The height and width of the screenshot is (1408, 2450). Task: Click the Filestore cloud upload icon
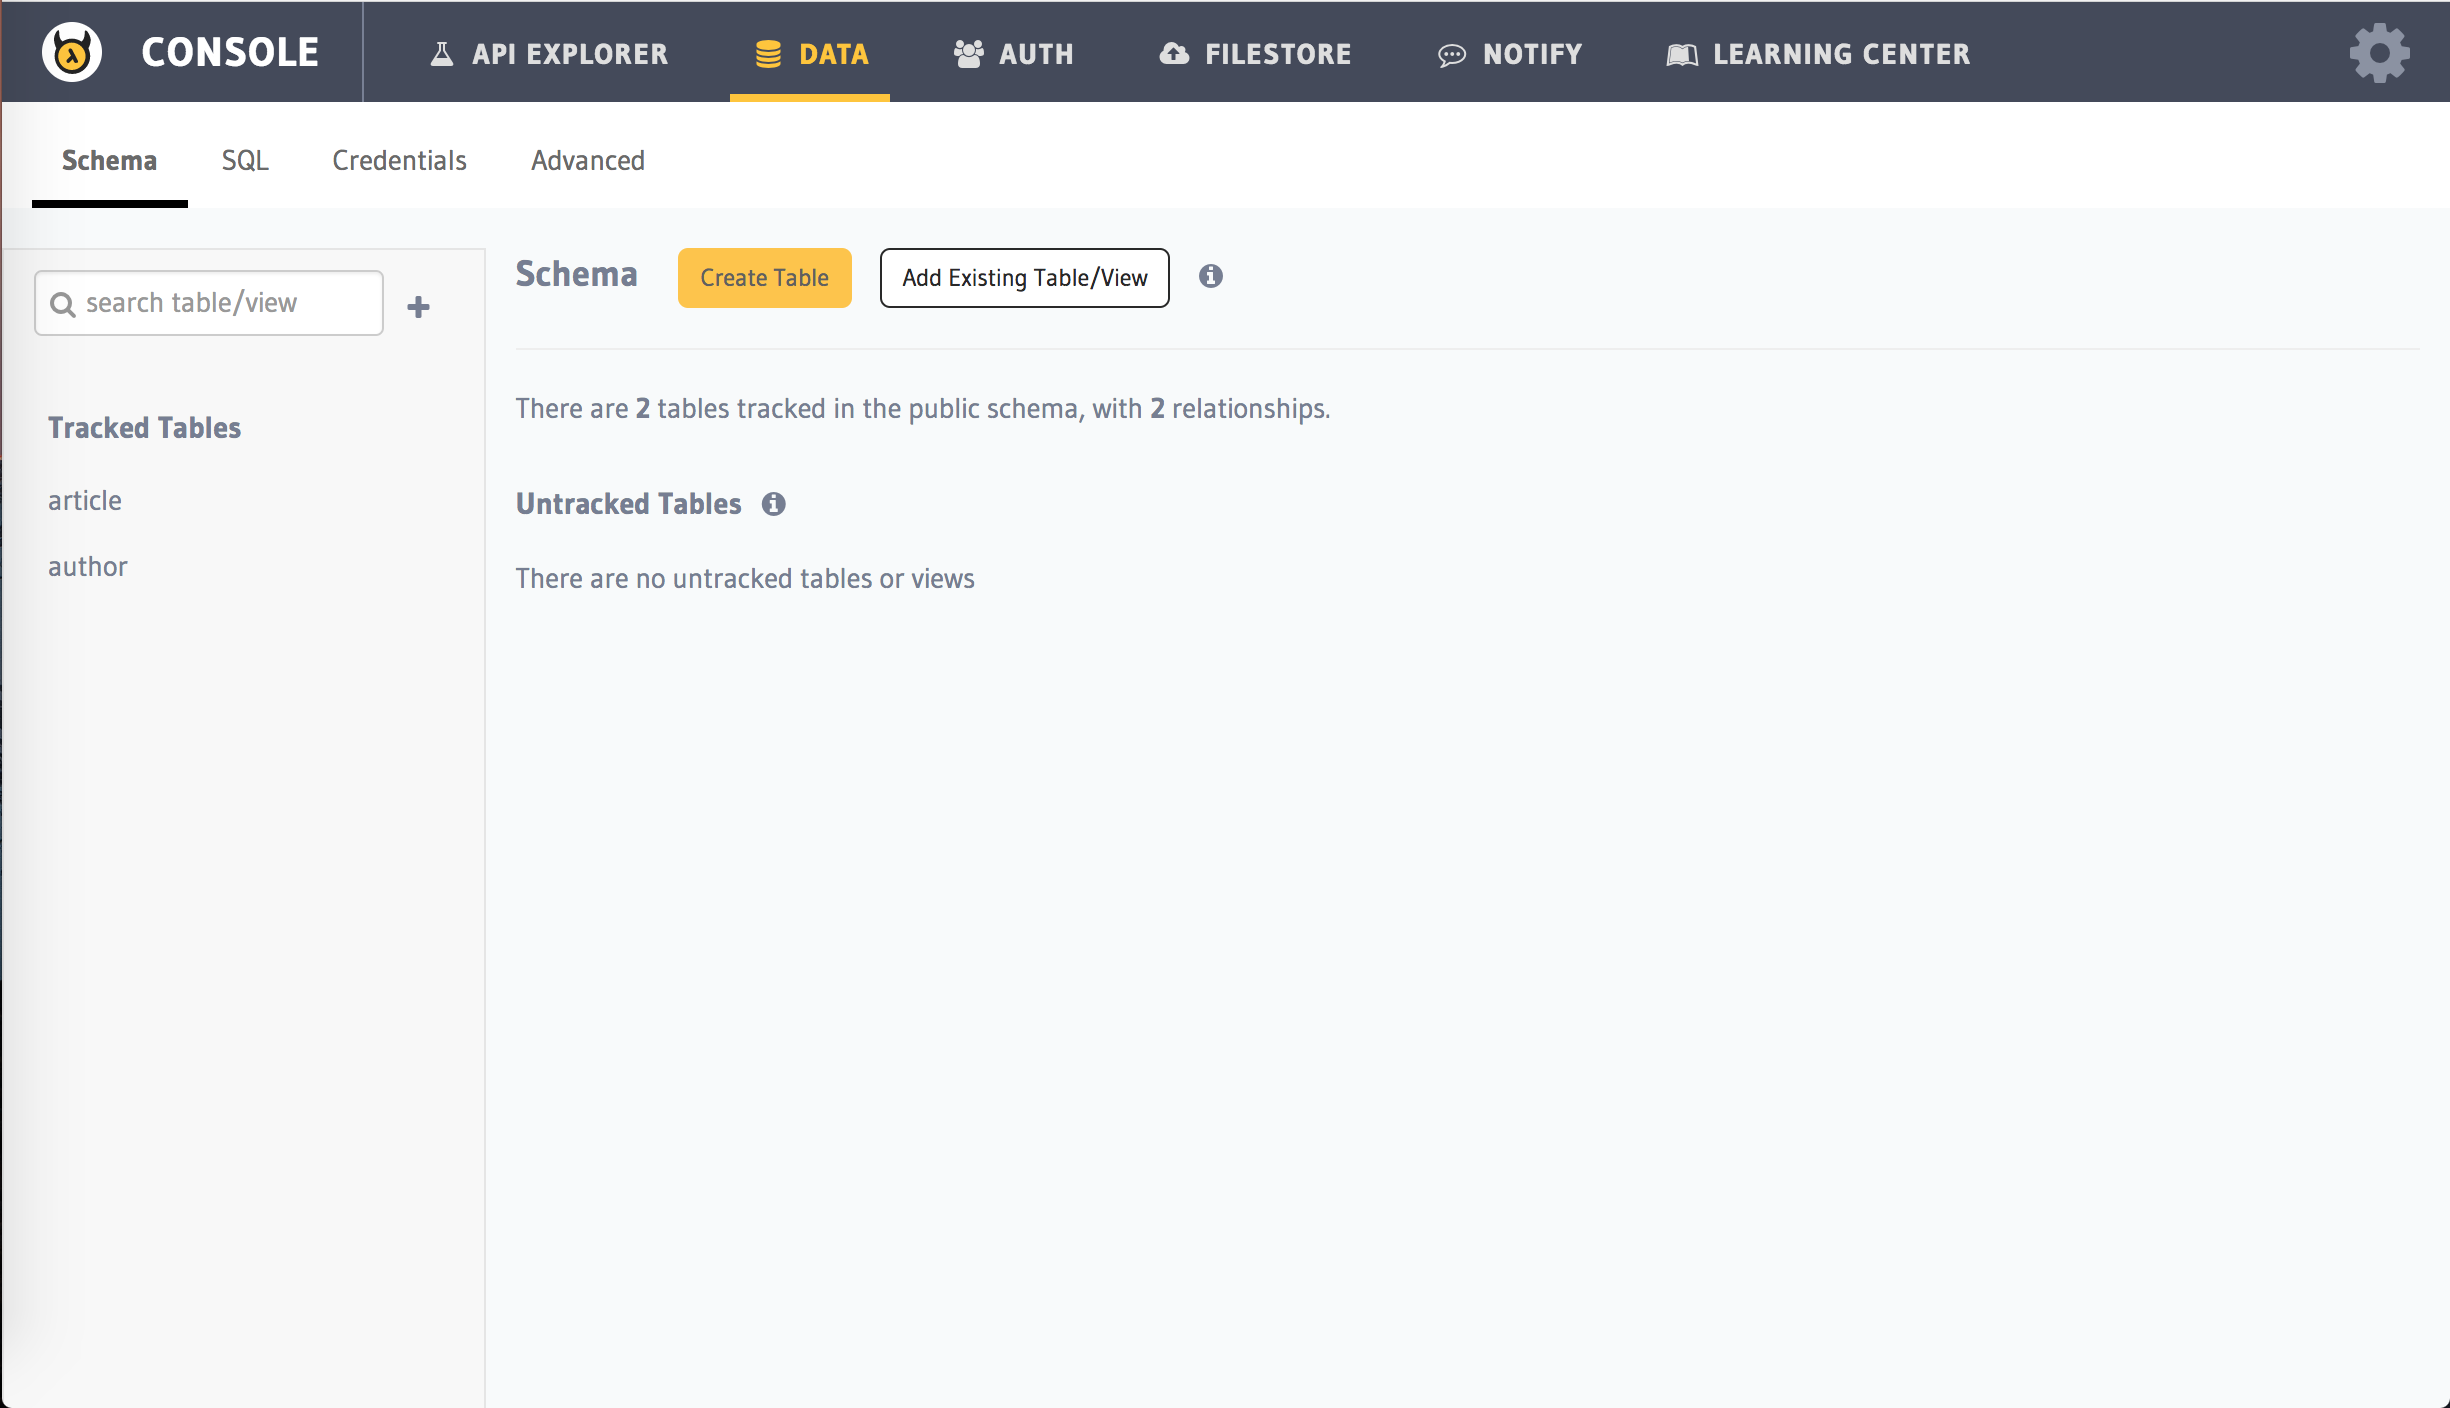point(1174,54)
